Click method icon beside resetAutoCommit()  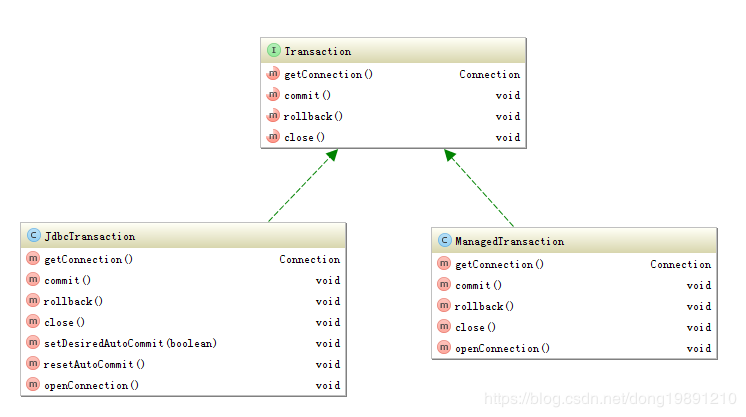click(33, 364)
